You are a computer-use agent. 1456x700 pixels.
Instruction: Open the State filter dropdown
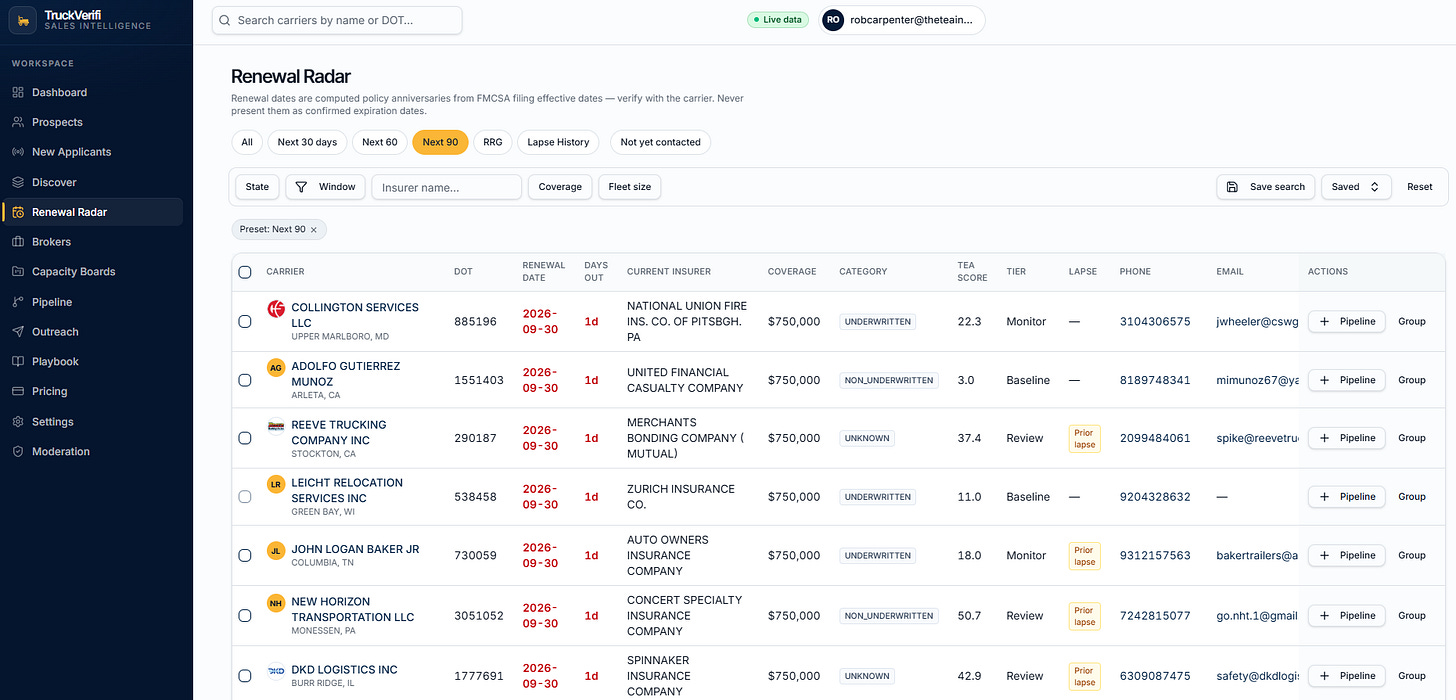pos(257,187)
